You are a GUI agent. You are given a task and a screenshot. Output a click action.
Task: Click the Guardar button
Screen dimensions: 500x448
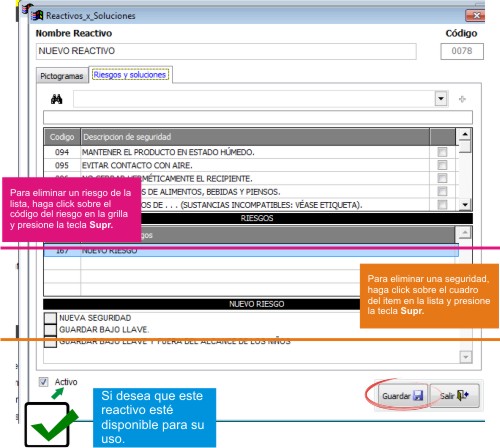coord(403,396)
